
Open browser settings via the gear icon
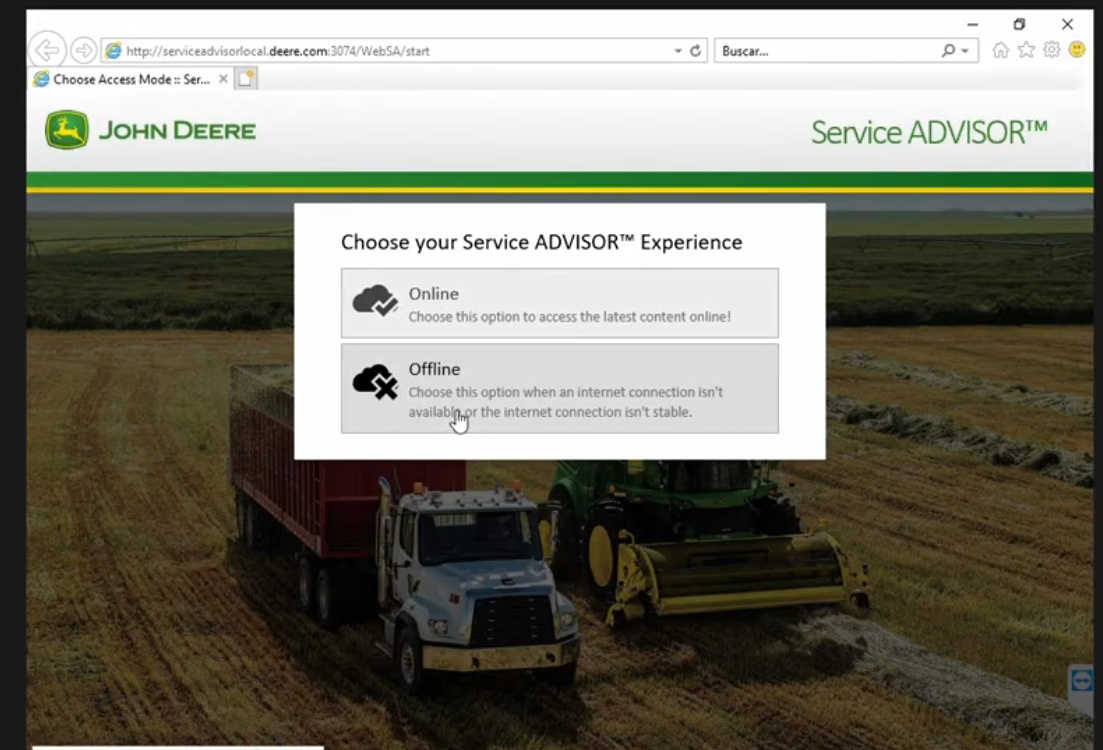(1052, 49)
